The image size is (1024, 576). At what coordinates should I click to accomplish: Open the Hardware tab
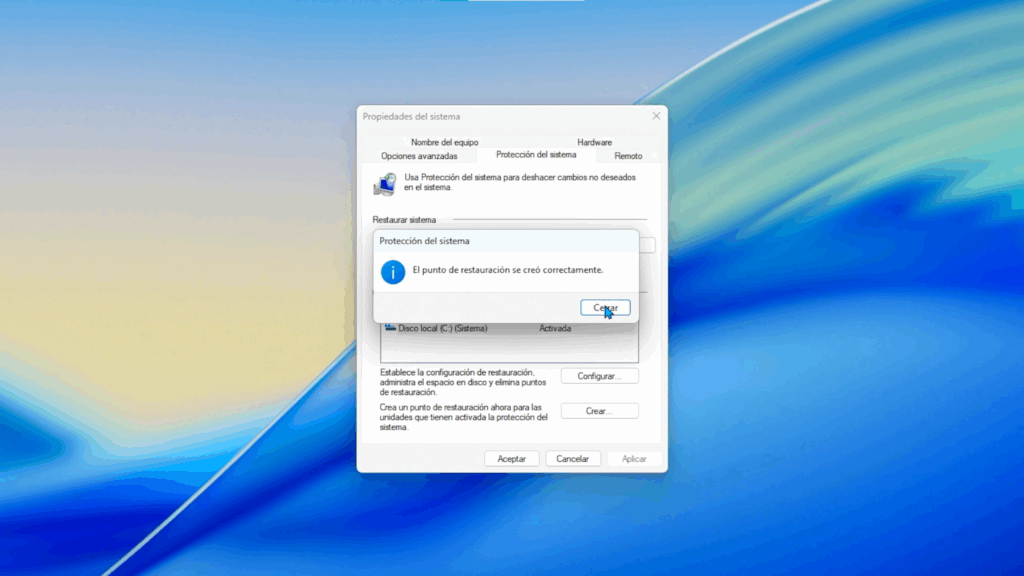594,142
